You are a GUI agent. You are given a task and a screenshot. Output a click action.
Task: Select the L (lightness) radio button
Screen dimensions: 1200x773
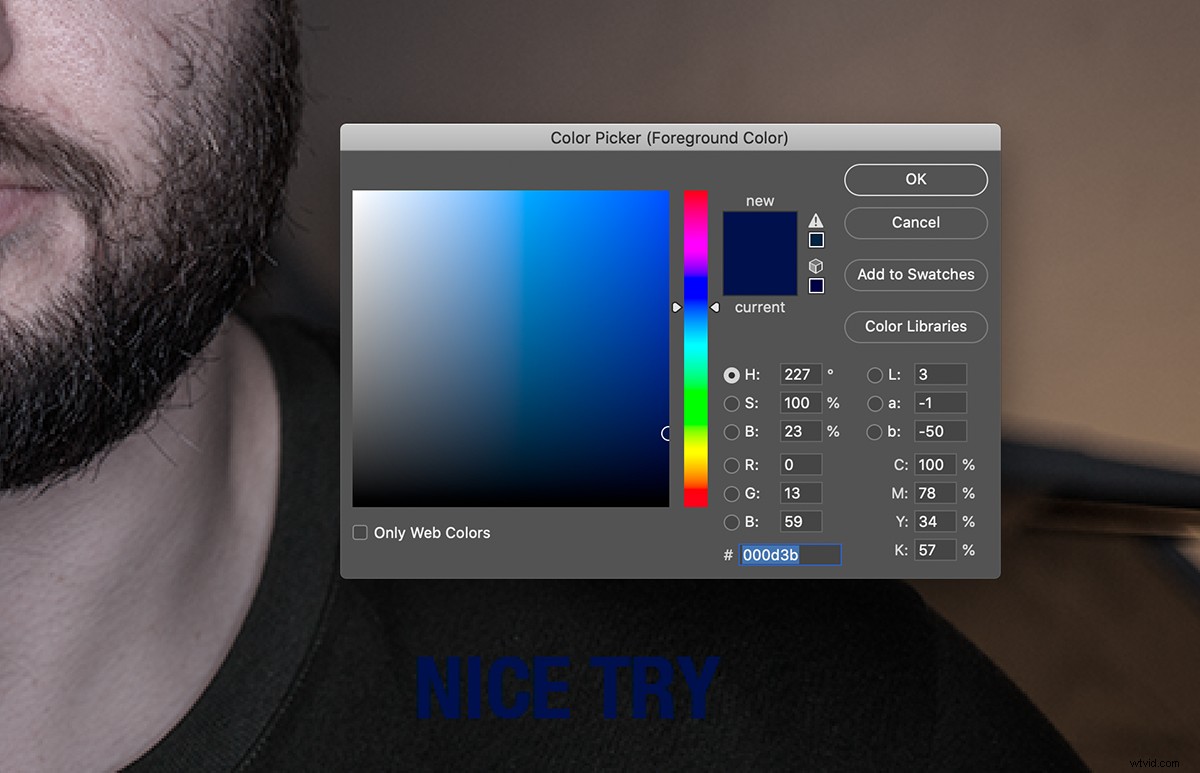[x=875, y=374]
